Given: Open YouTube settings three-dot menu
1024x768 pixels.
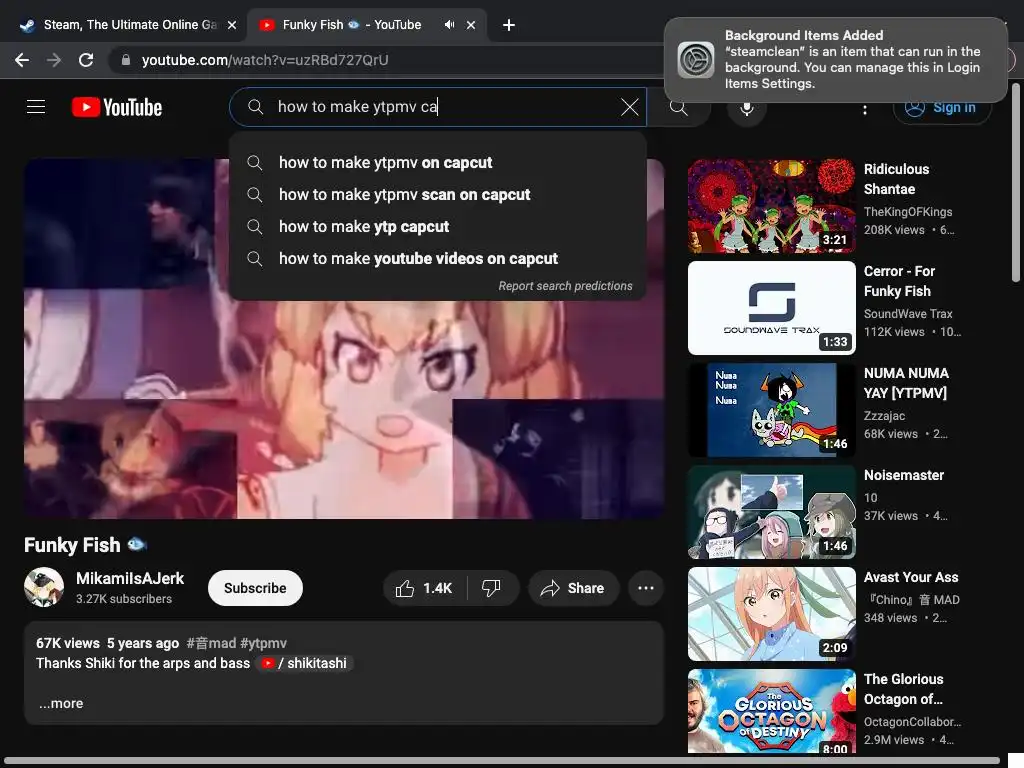Looking at the screenshot, I should (x=865, y=108).
